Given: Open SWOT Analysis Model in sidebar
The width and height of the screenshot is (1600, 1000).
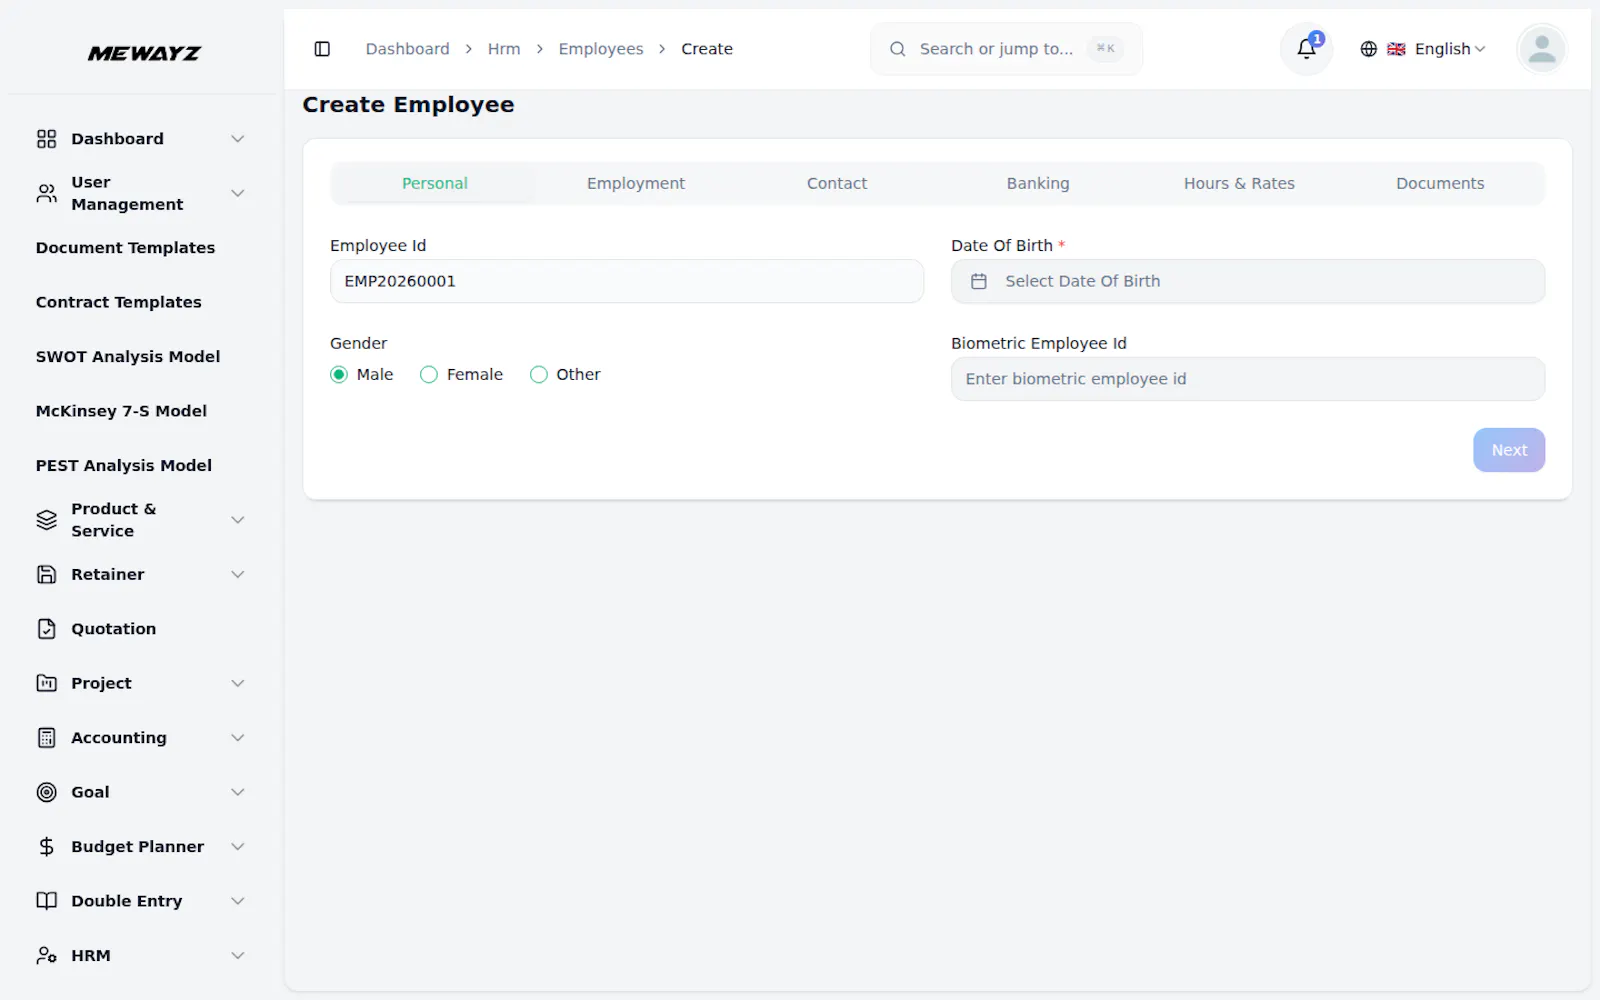Looking at the screenshot, I should [x=128, y=357].
